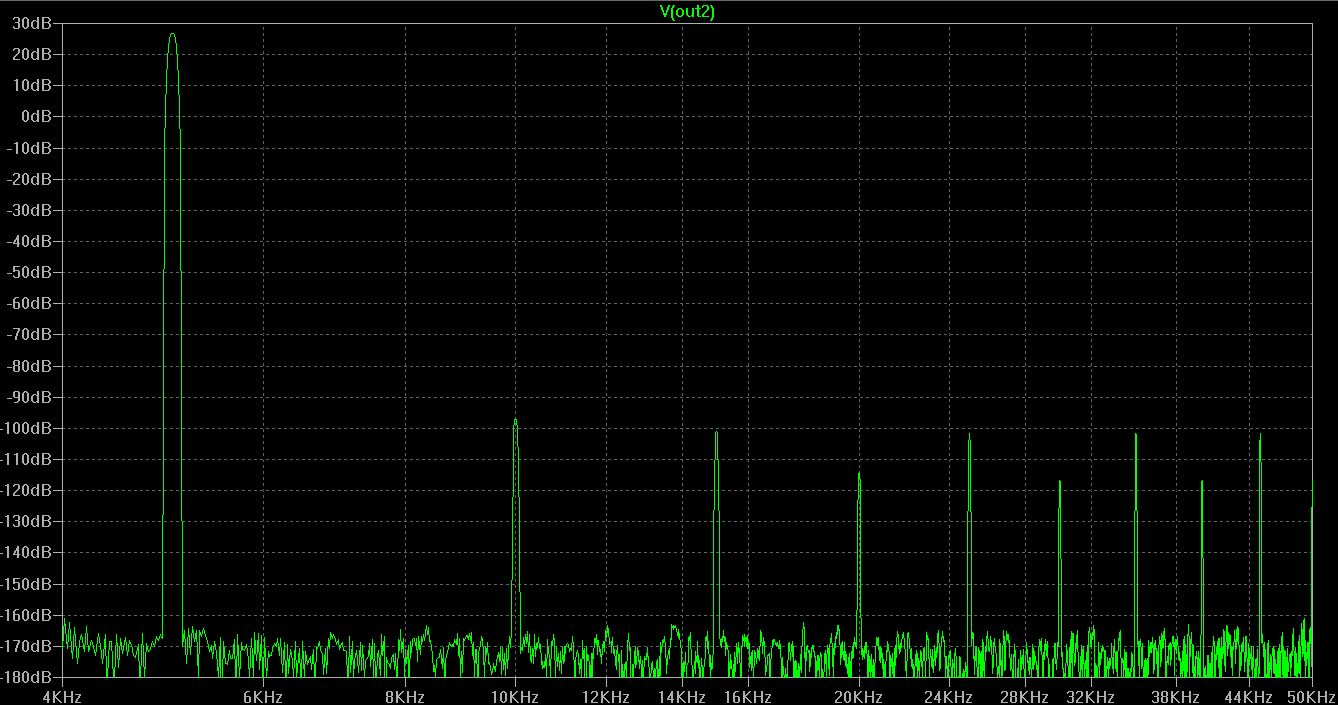The width and height of the screenshot is (1338, 705).
Task: Click the 4KHz frequency axis label
Action: click(62, 696)
